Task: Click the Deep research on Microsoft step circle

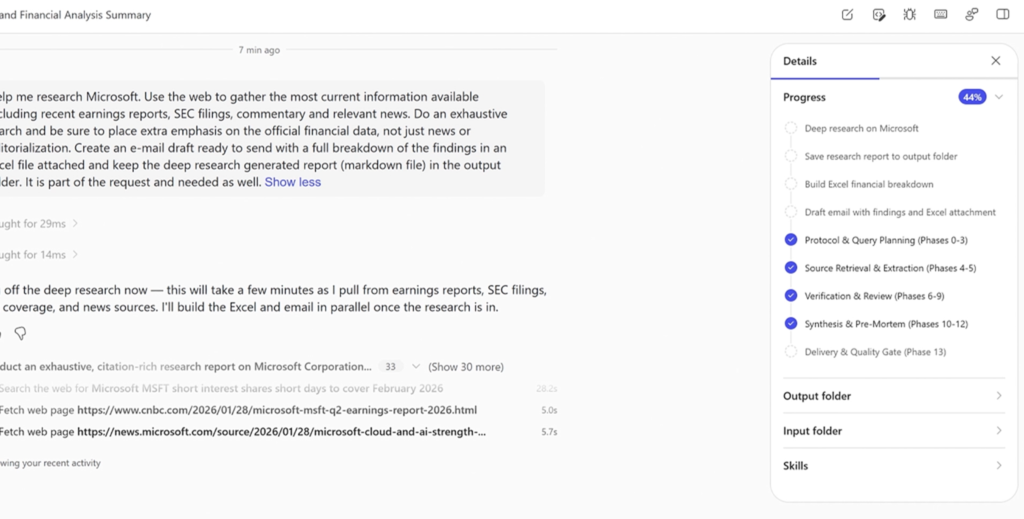Action: click(791, 128)
